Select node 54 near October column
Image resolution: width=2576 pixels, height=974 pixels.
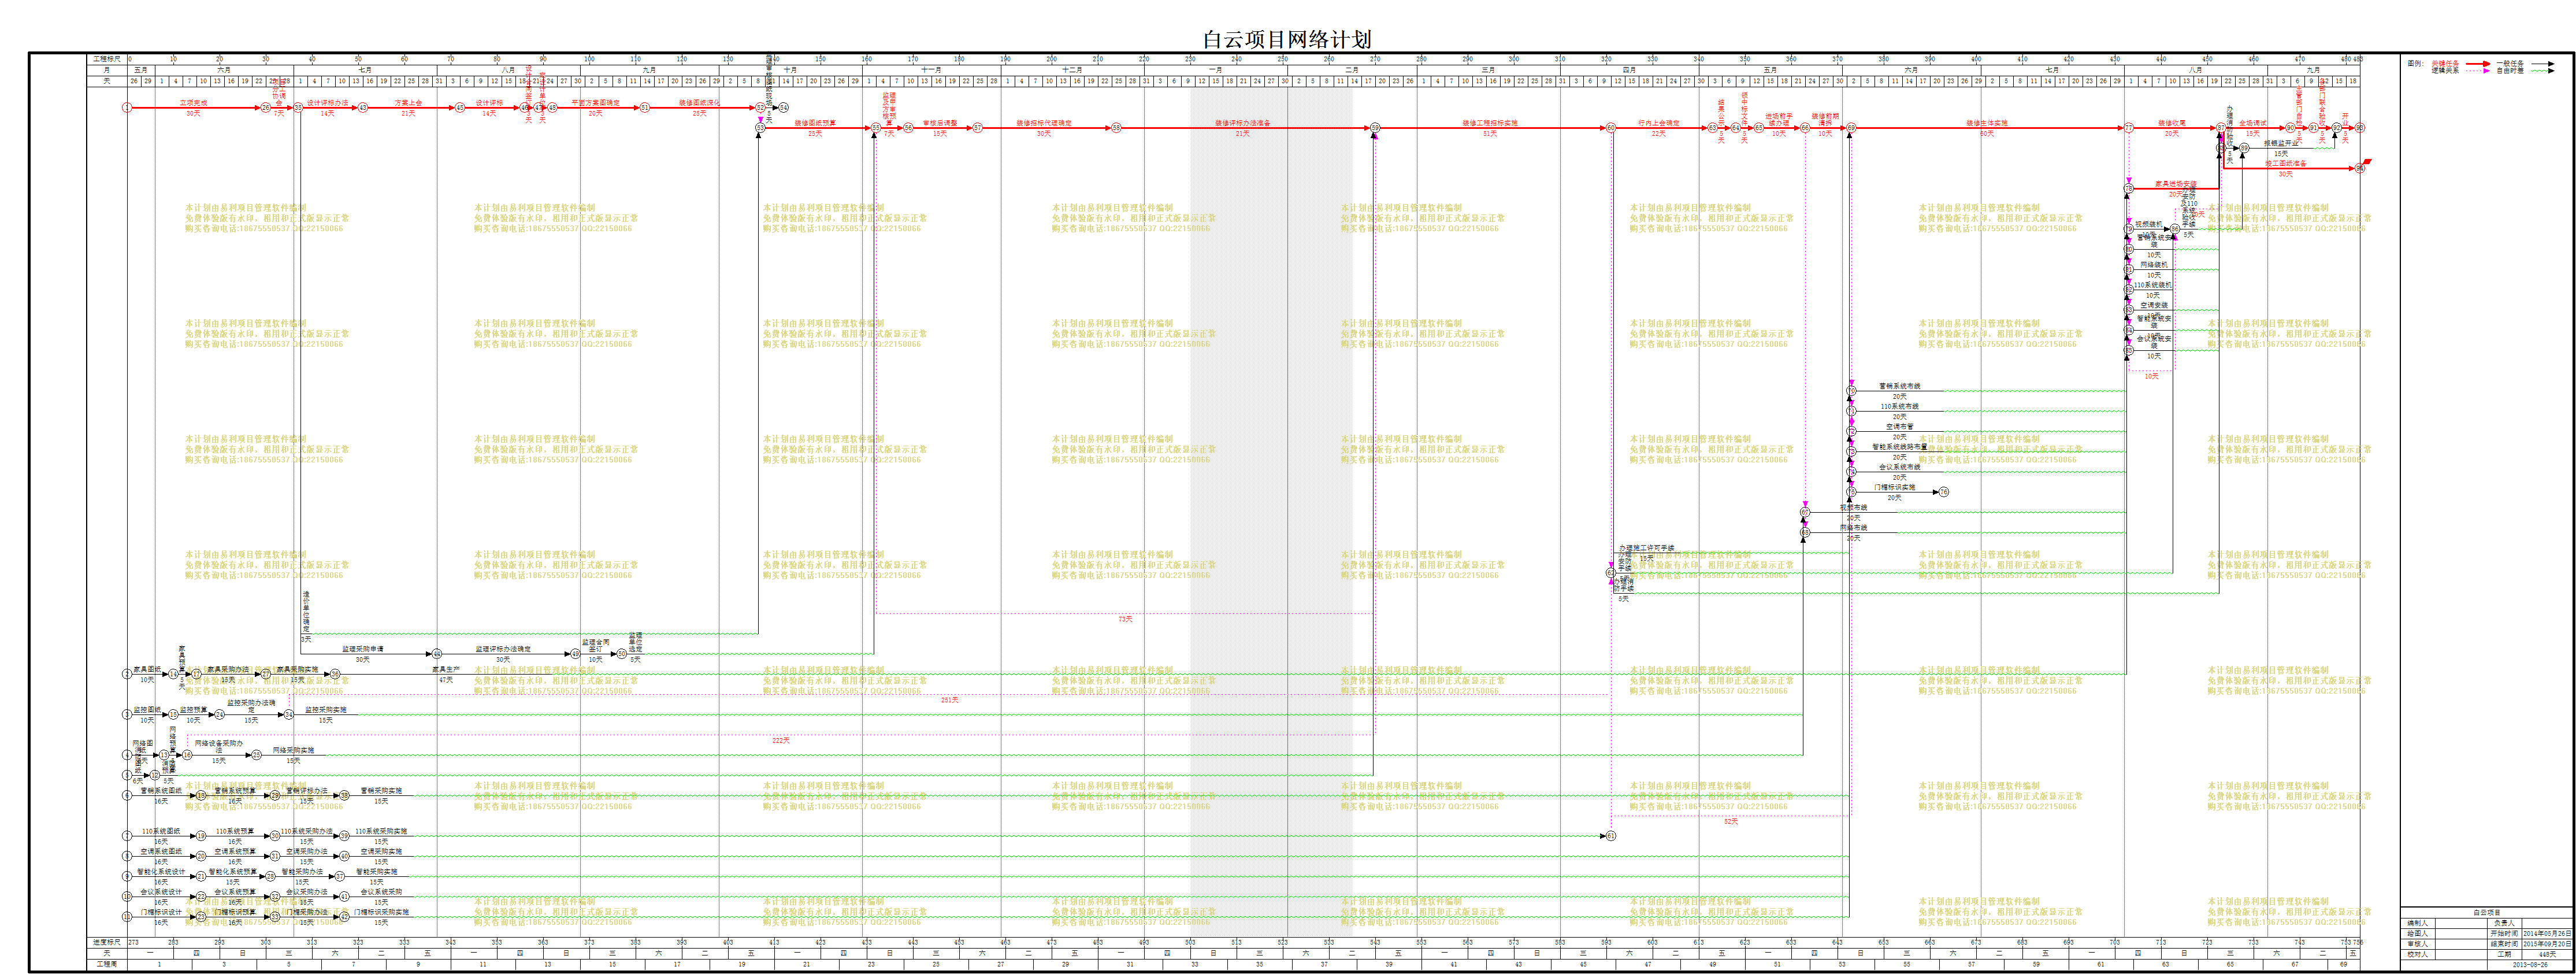[784, 108]
